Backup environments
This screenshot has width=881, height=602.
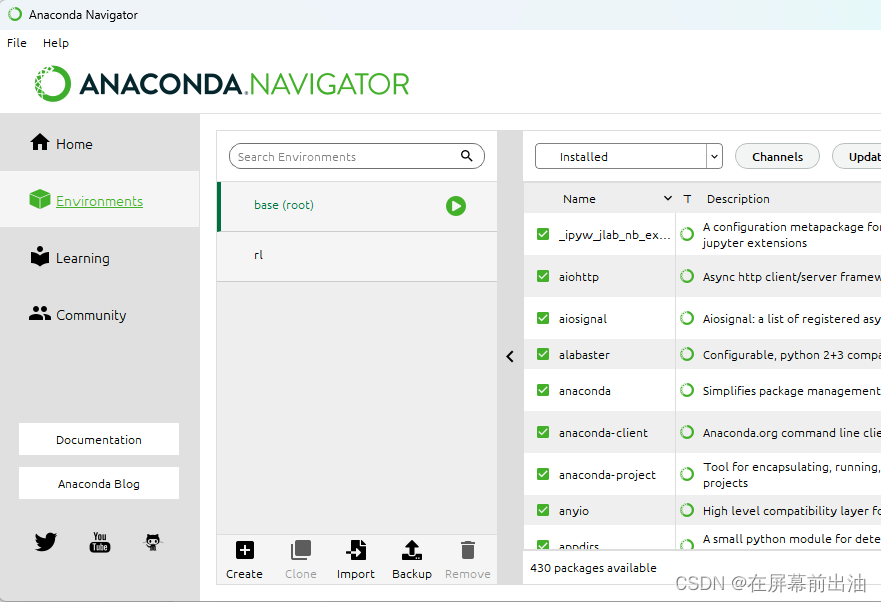pos(412,559)
